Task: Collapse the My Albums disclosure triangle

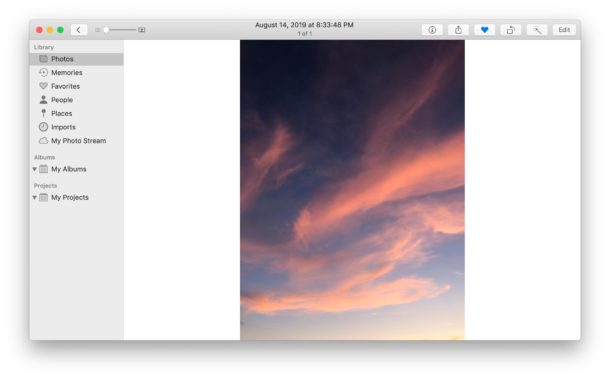Action: [x=35, y=169]
